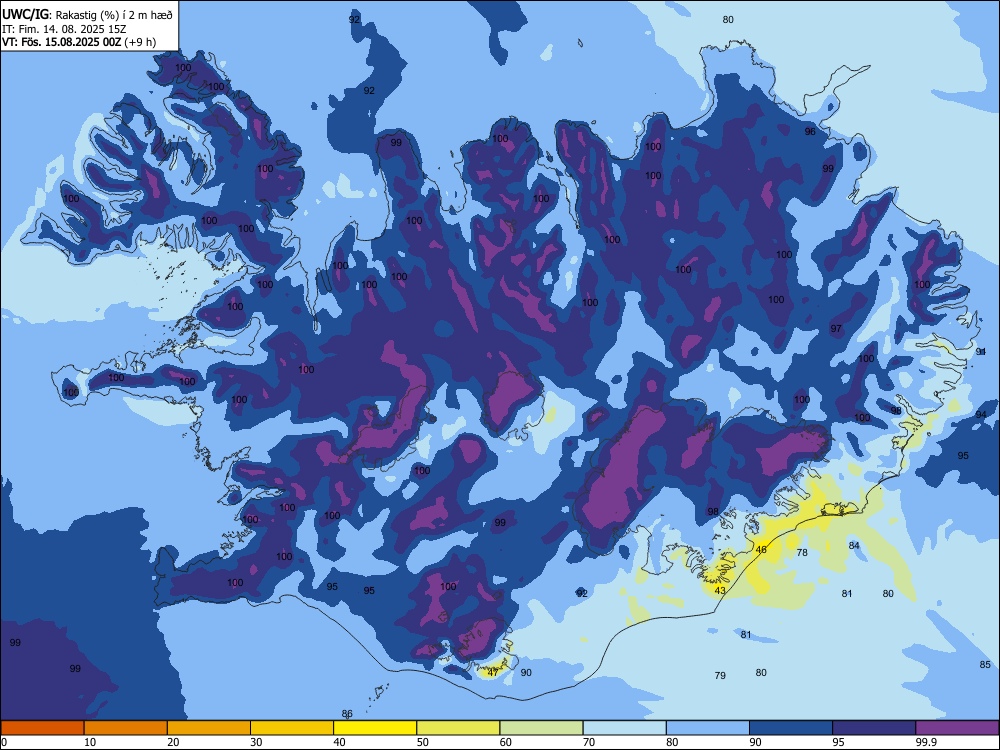1000x750 pixels.
Task: Click the map value 97 in the east
Action: coord(836,328)
